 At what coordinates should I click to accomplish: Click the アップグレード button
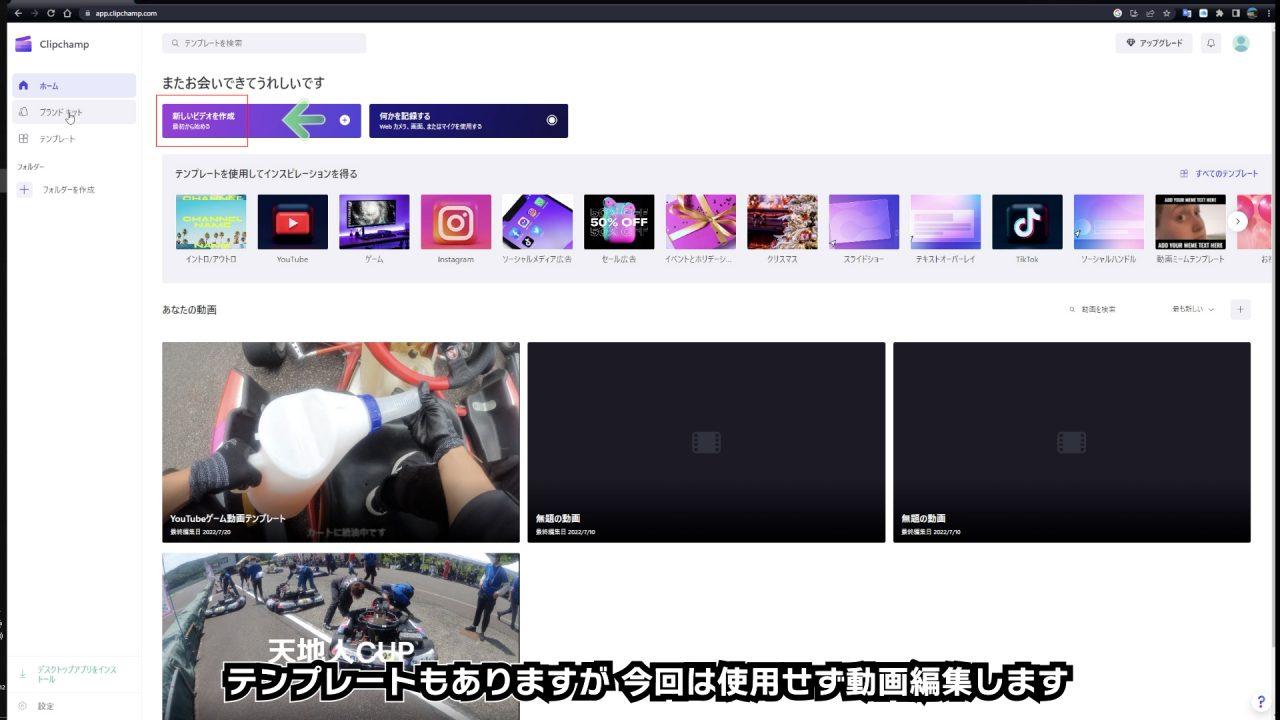[1154, 44]
